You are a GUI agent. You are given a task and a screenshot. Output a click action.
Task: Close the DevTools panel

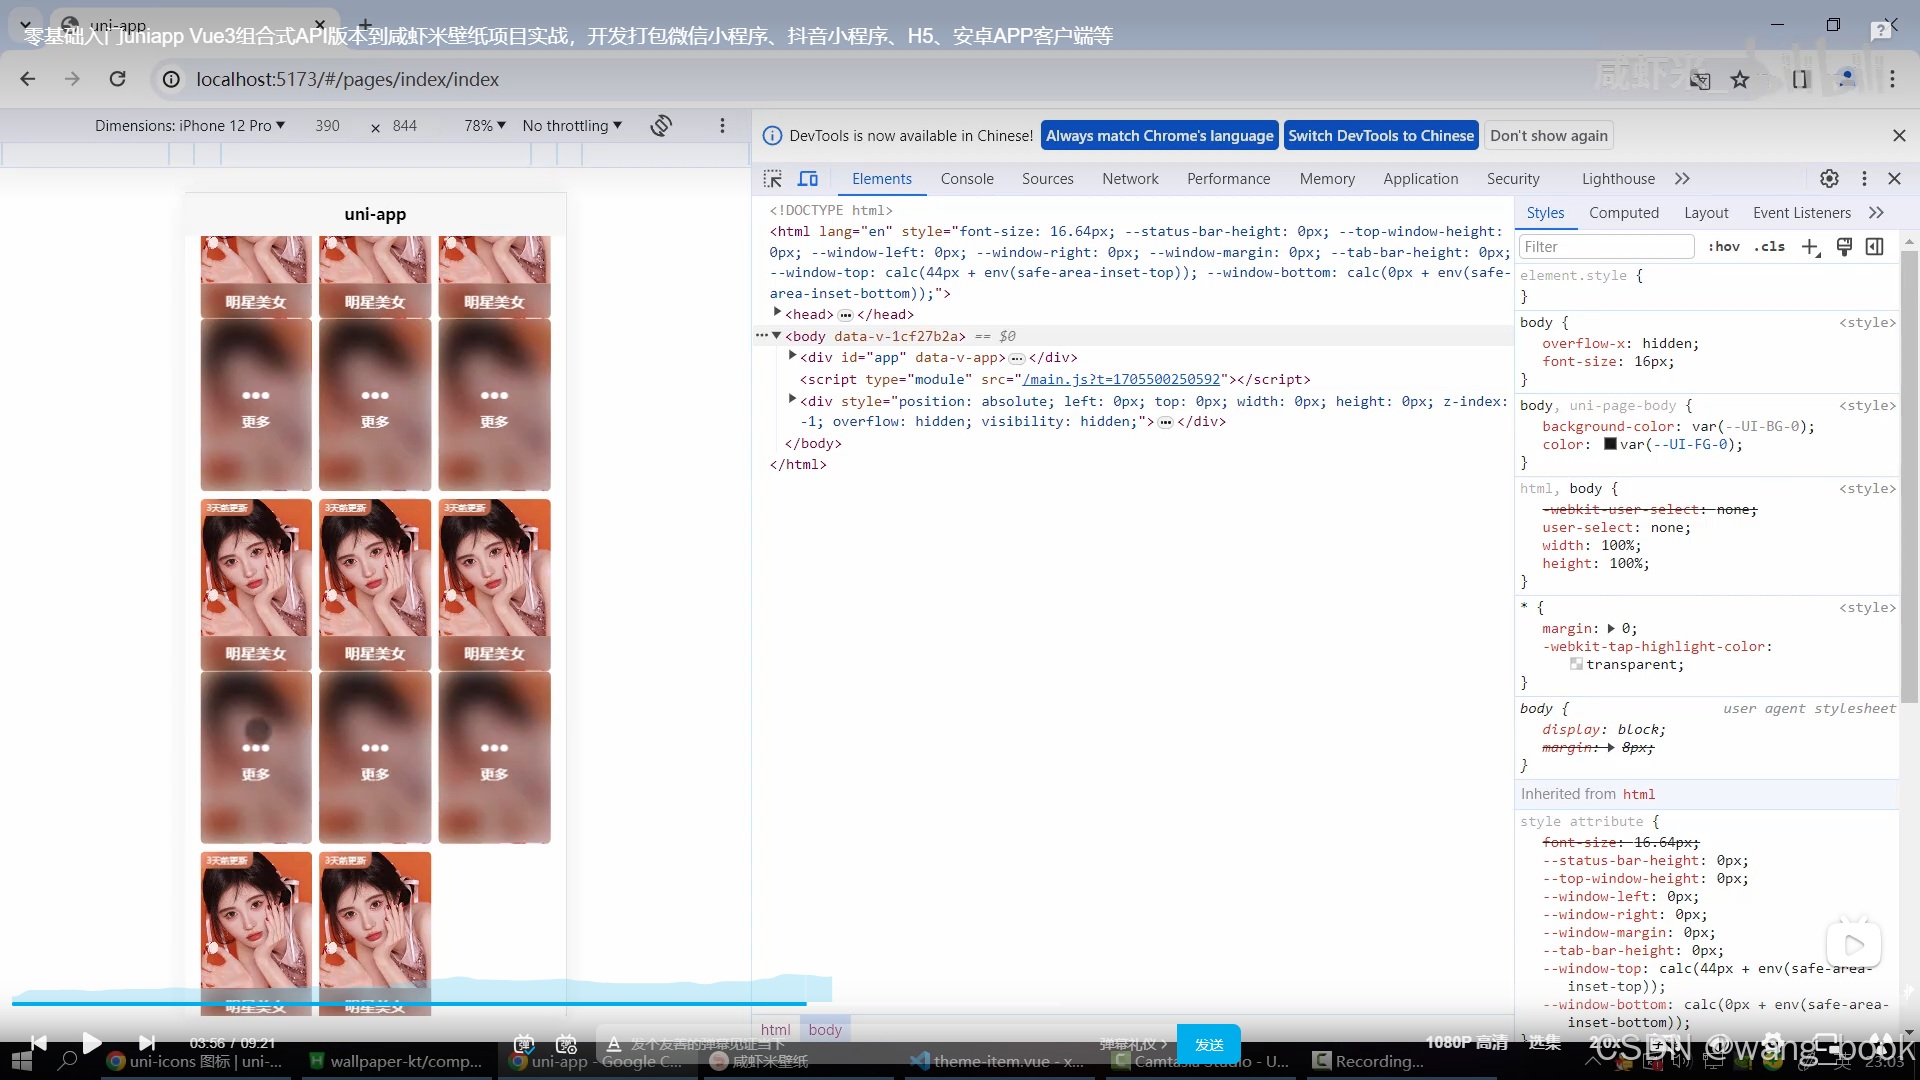tap(1894, 178)
